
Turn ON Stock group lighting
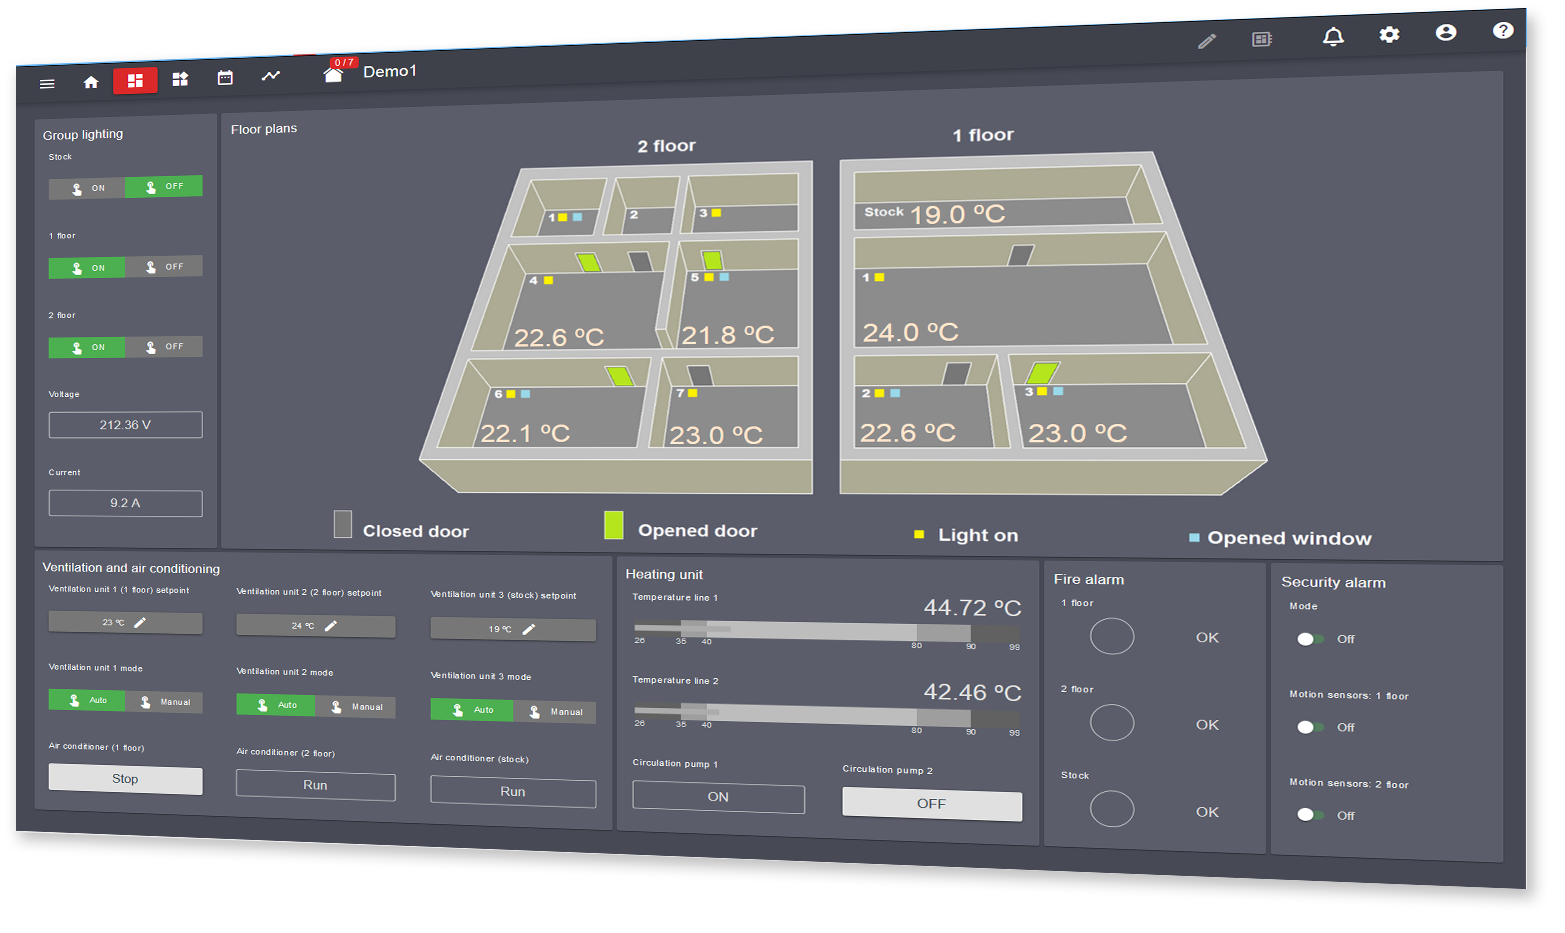tap(87, 187)
